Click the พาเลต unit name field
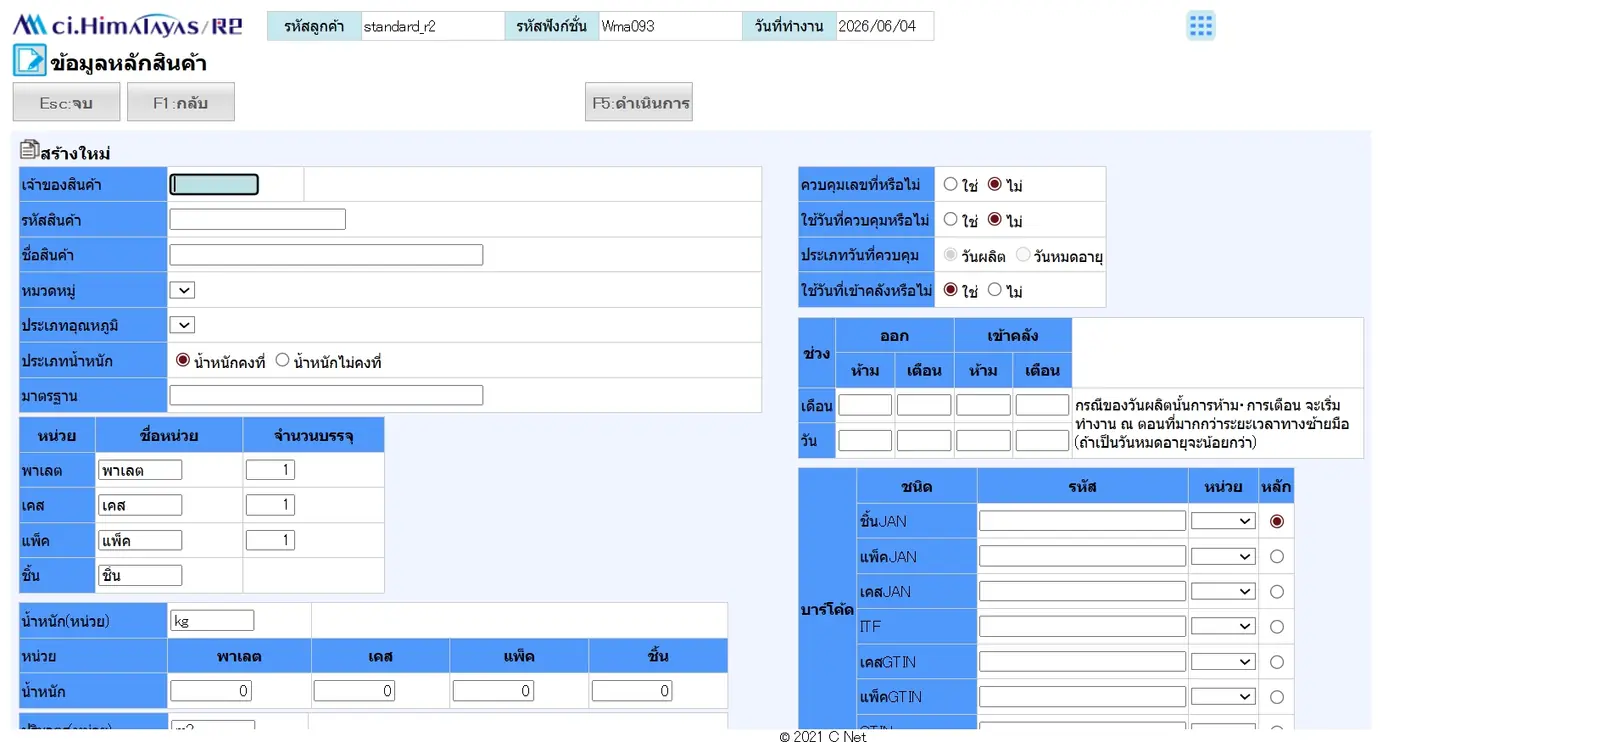 [x=140, y=470]
